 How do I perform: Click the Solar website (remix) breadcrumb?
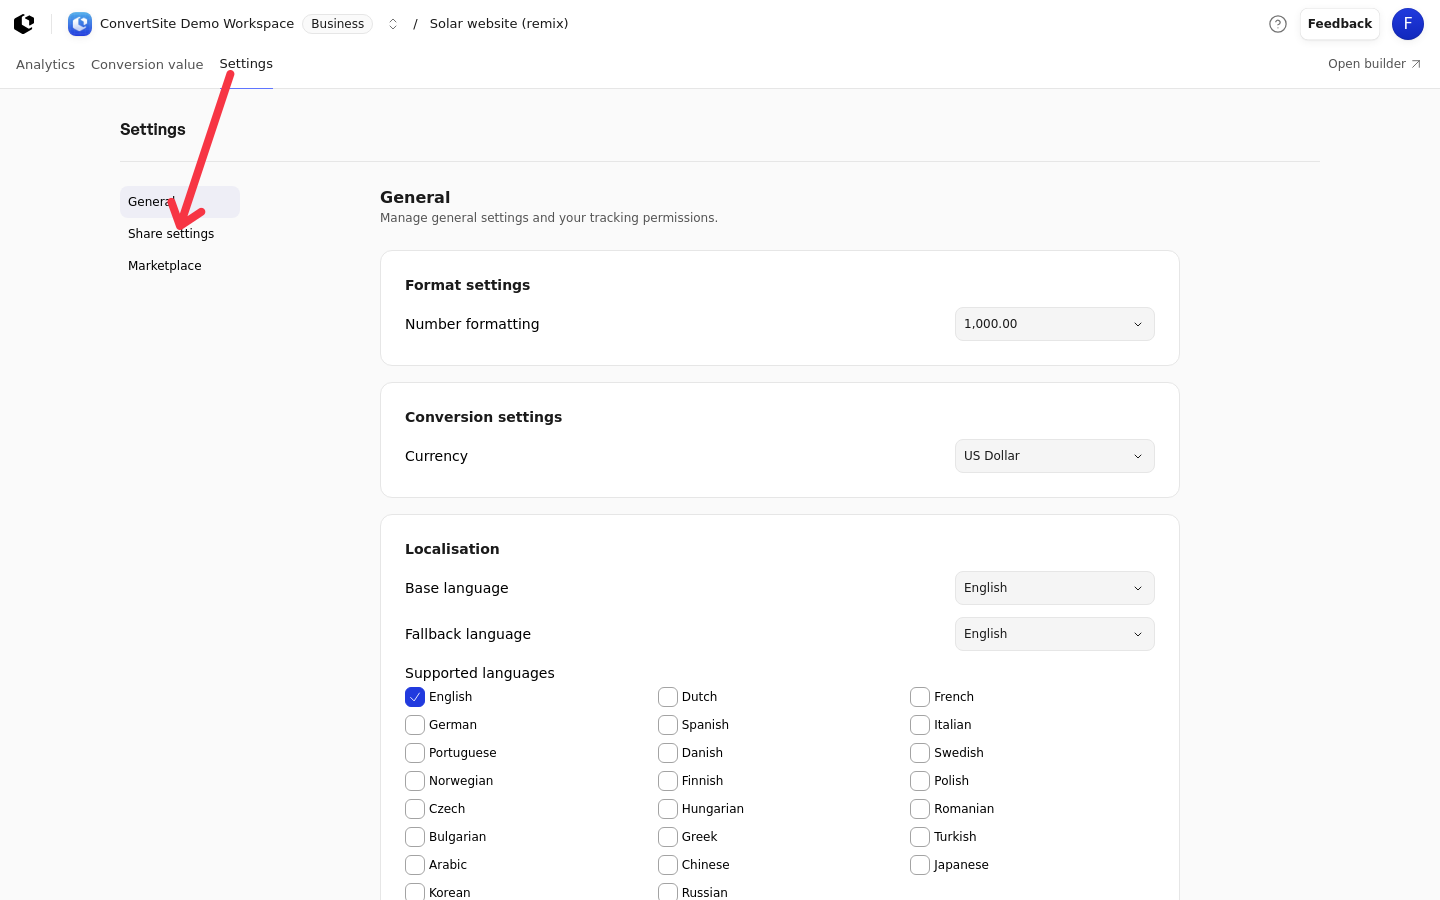(499, 24)
